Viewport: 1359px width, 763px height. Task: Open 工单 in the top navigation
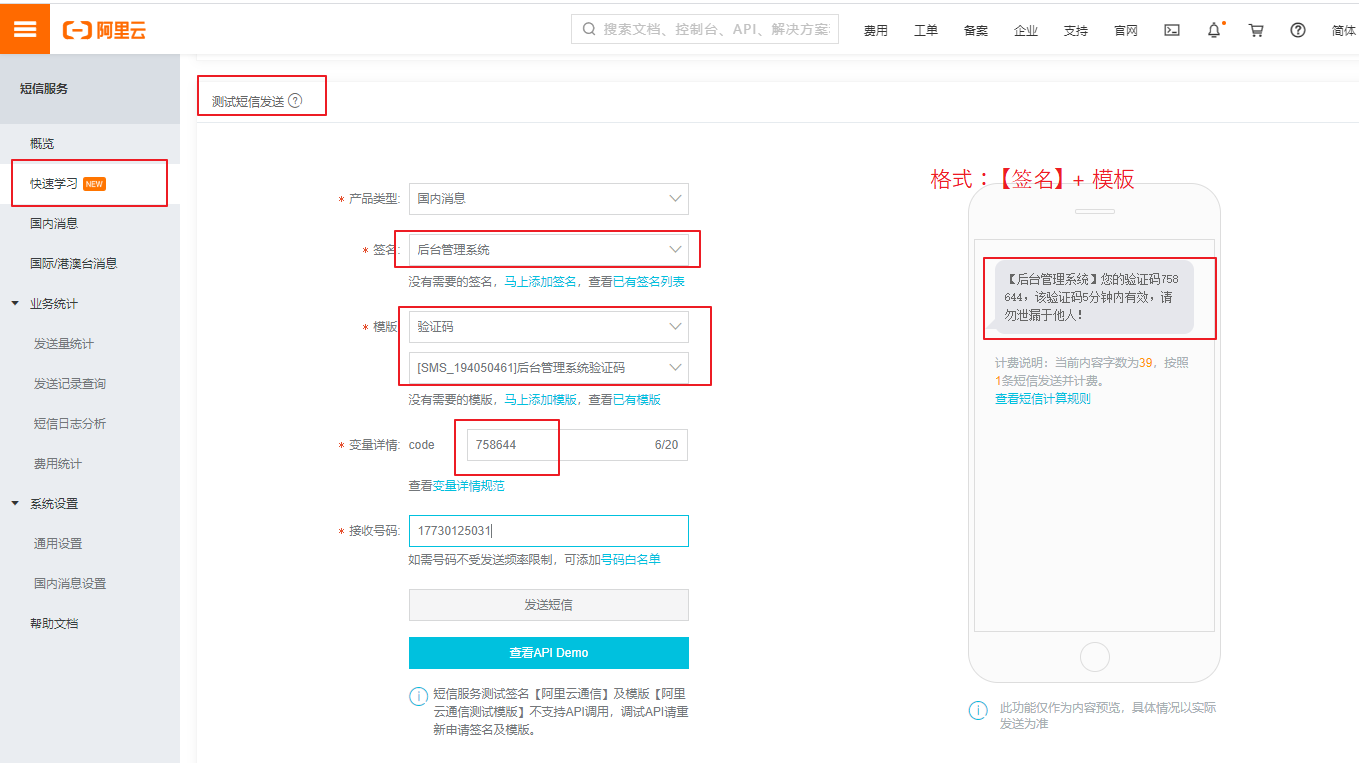pos(926,30)
